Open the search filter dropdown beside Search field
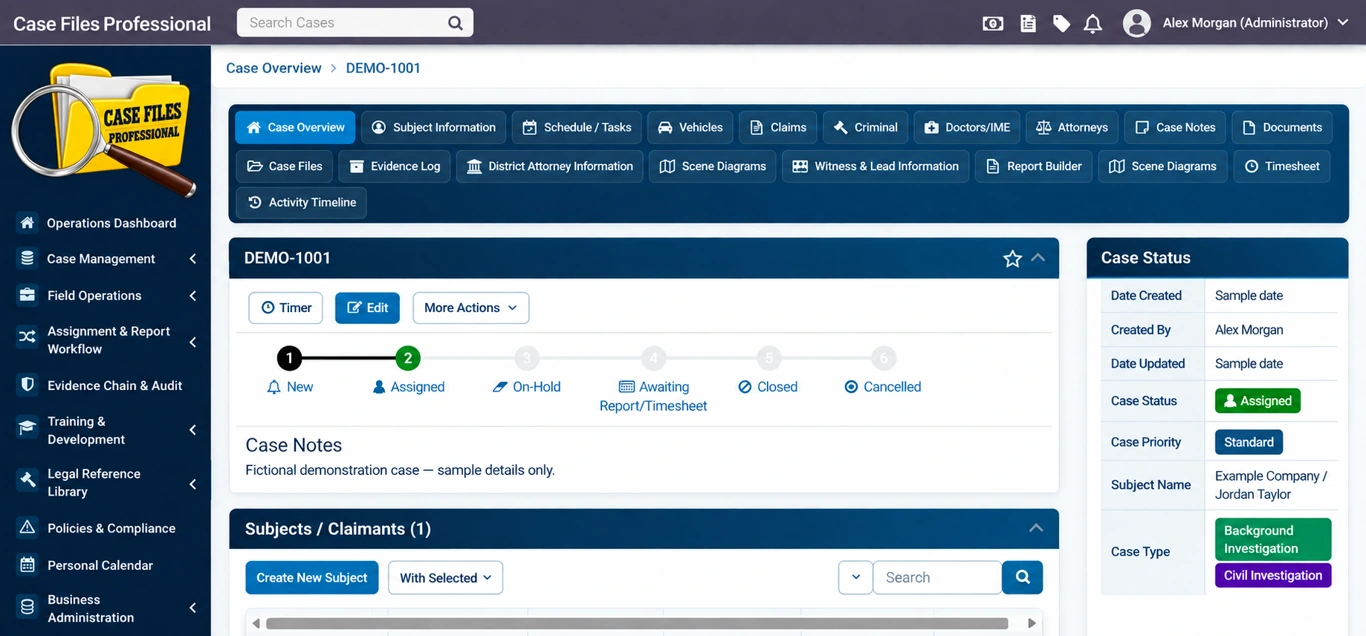Screen dimensions: 1366x636 click(855, 577)
